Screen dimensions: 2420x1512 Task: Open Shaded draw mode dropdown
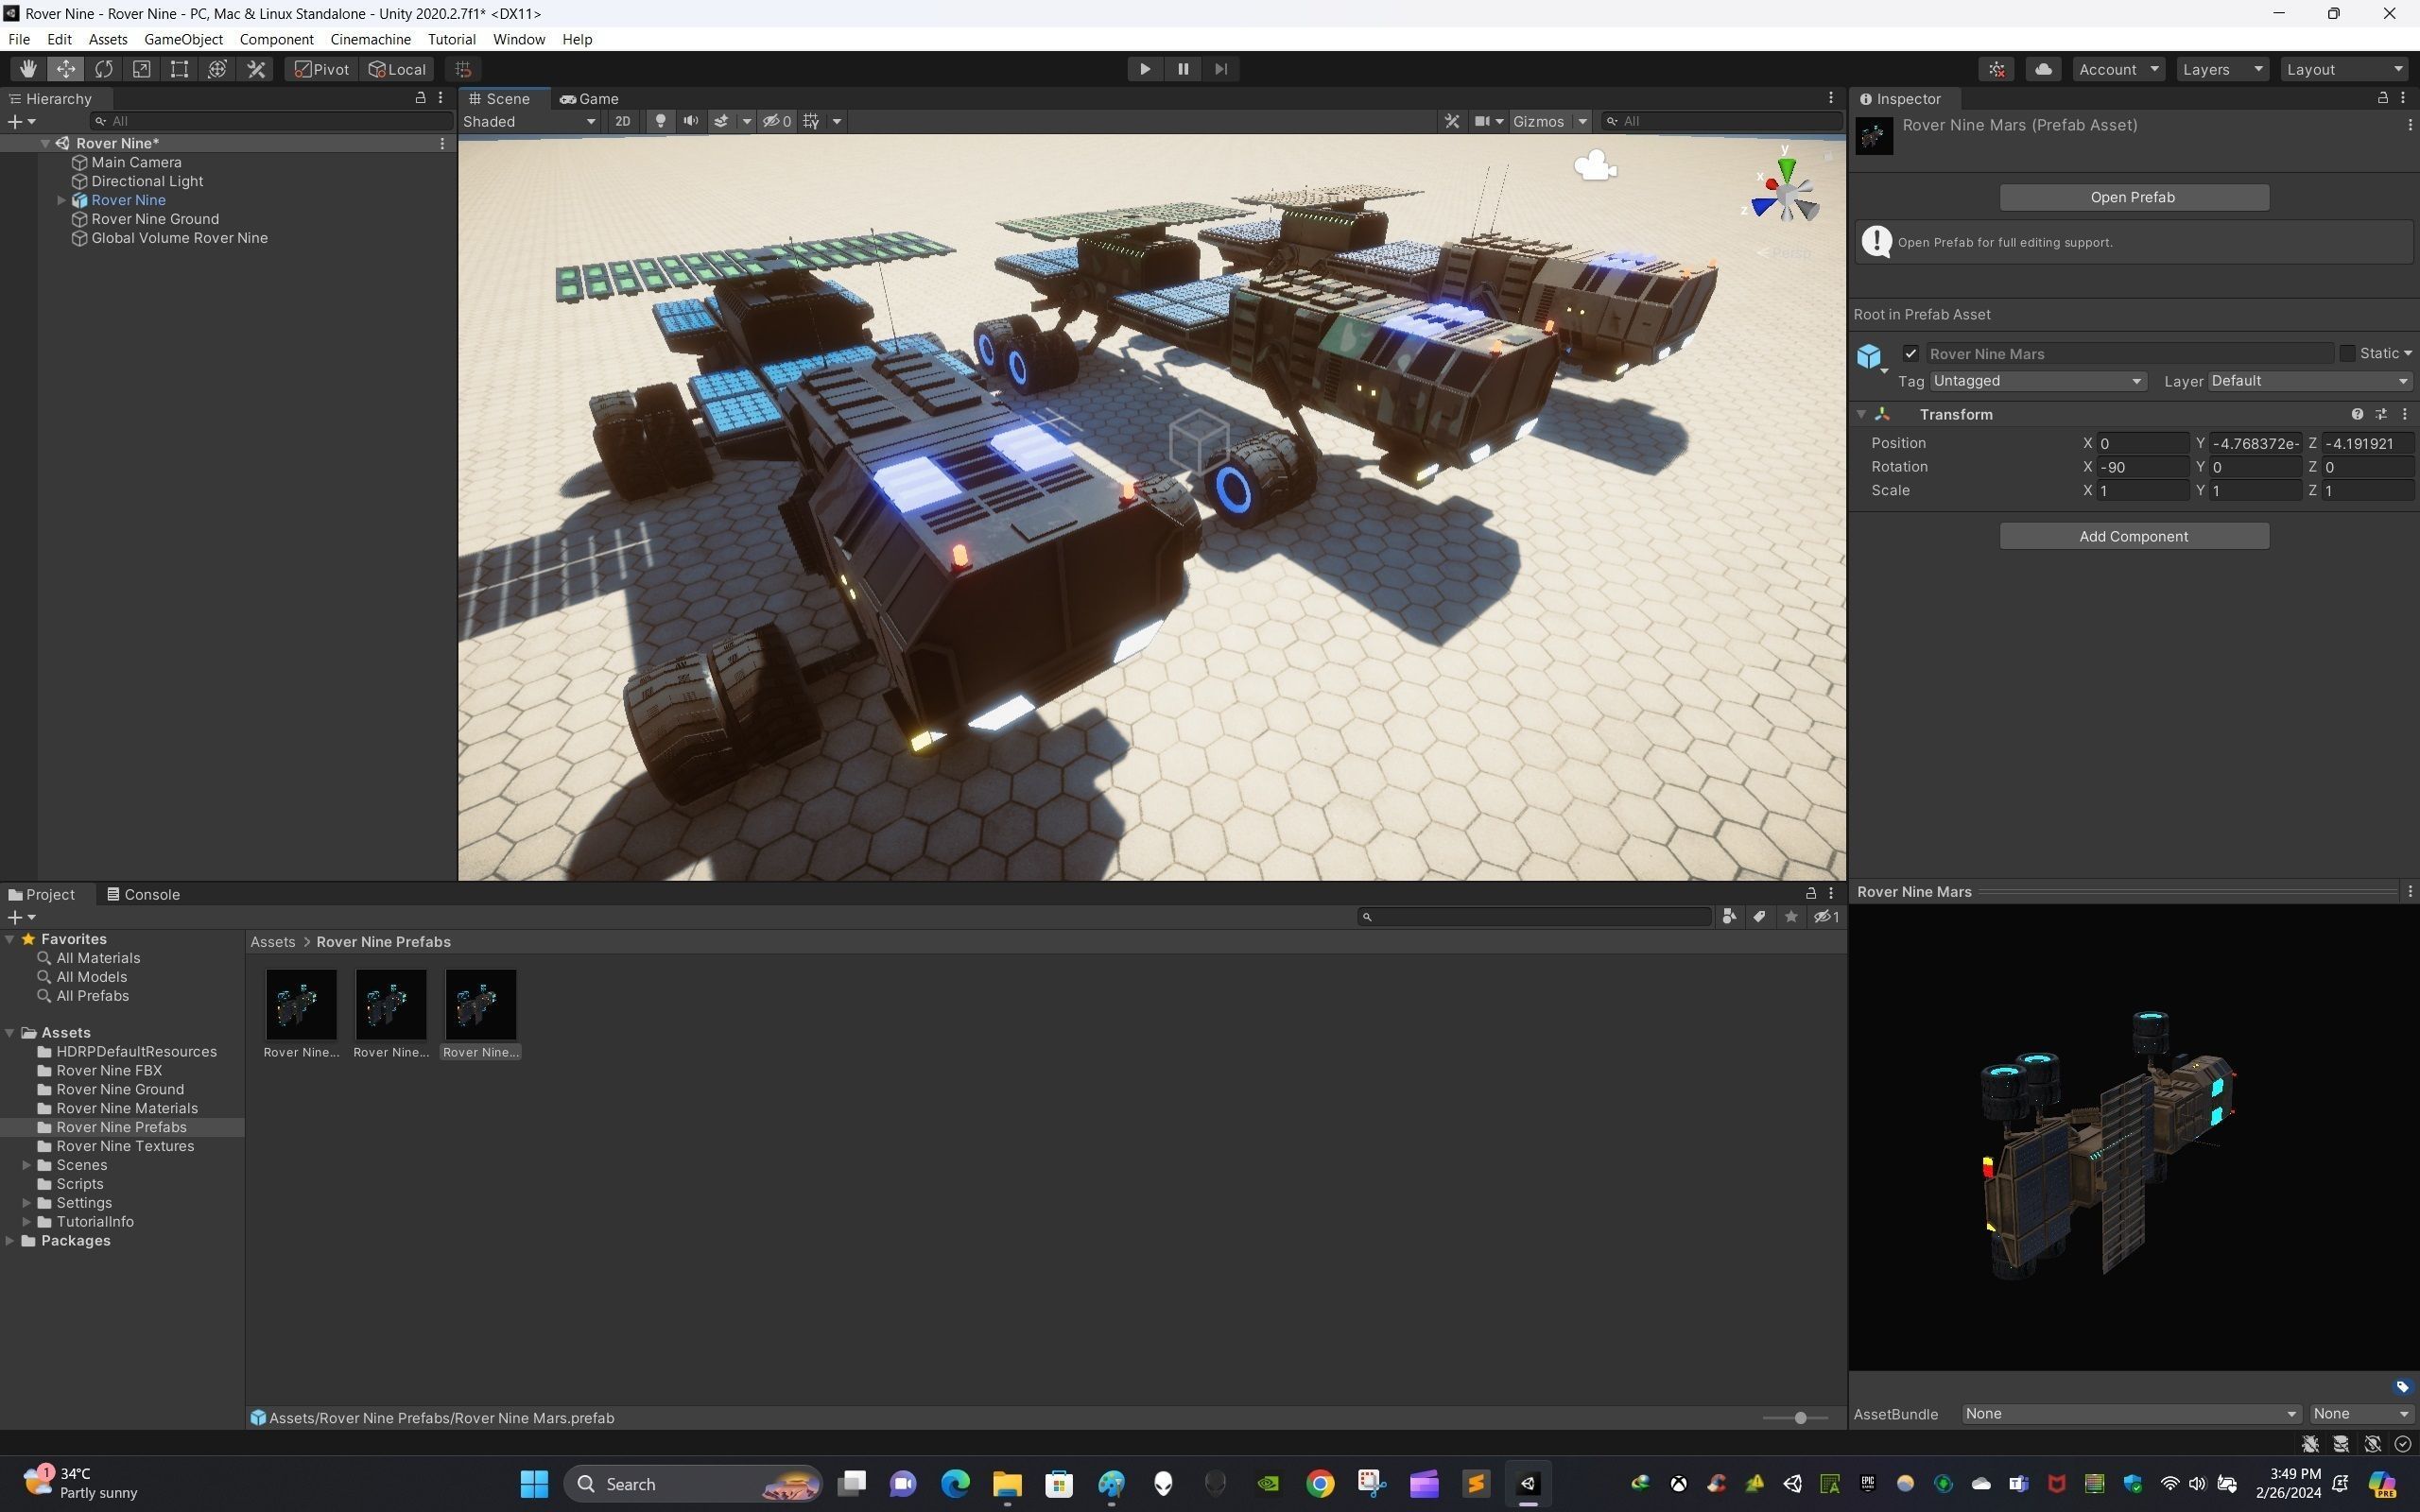click(529, 121)
